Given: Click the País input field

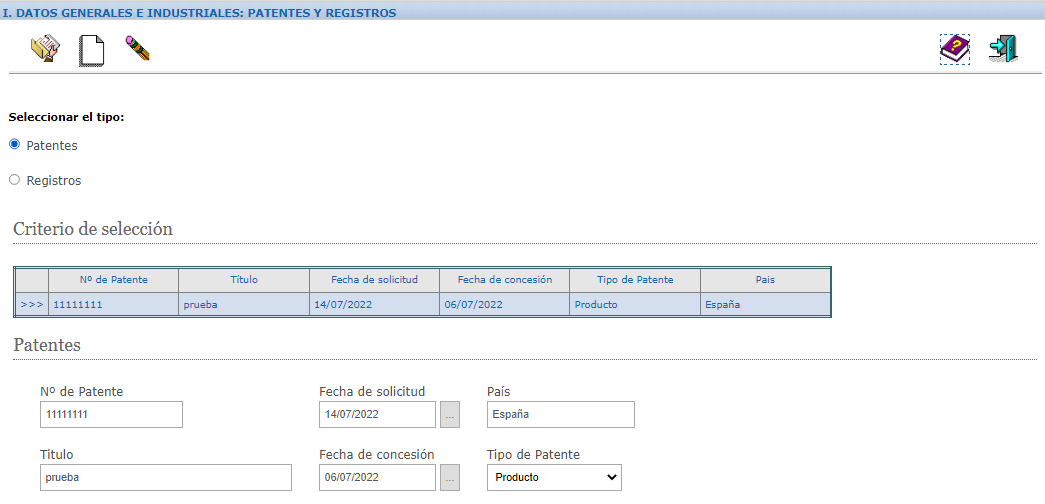Looking at the screenshot, I should [x=560, y=414].
